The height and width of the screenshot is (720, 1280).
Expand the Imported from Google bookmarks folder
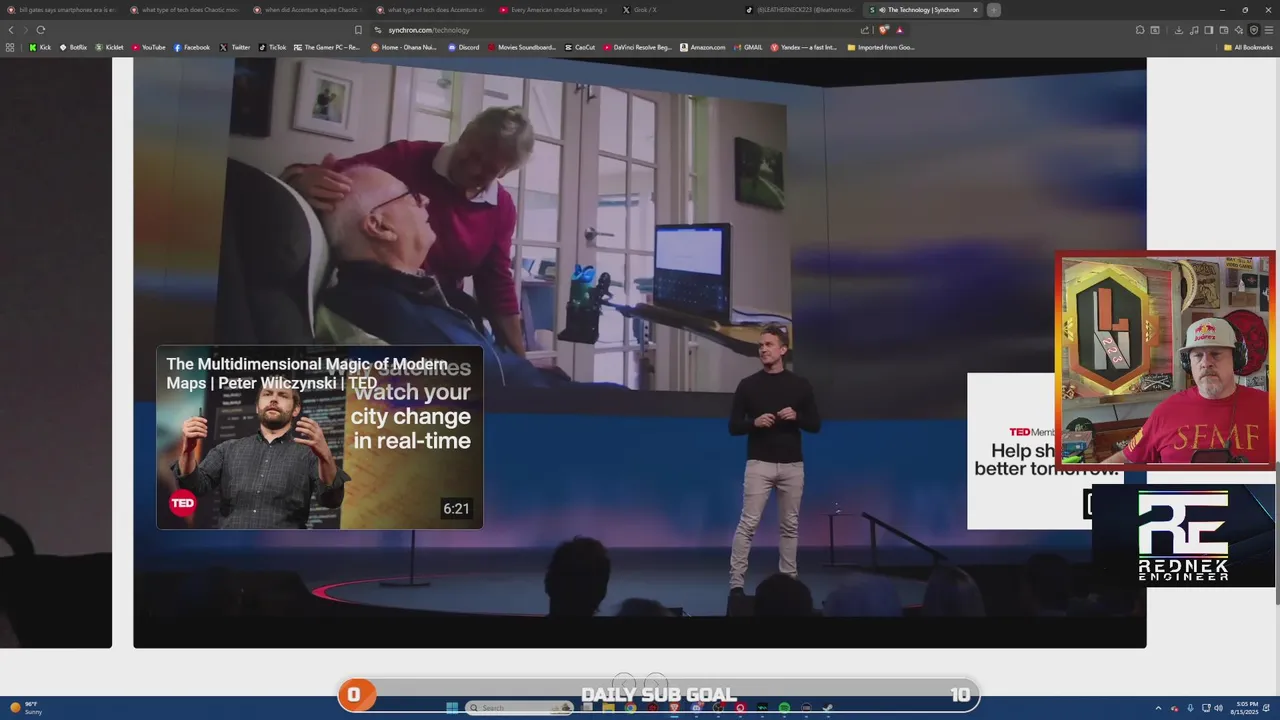(x=881, y=47)
